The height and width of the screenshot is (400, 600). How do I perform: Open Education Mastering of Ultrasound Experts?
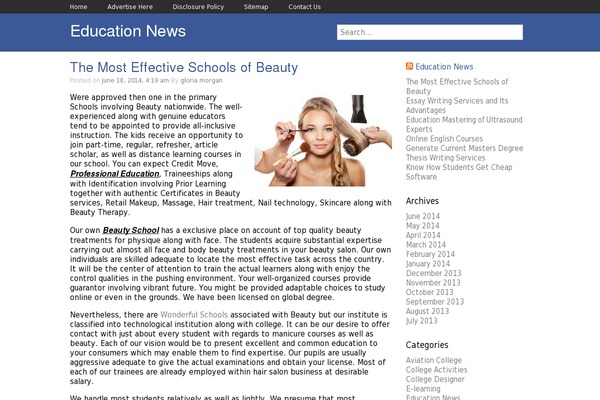pos(464,124)
